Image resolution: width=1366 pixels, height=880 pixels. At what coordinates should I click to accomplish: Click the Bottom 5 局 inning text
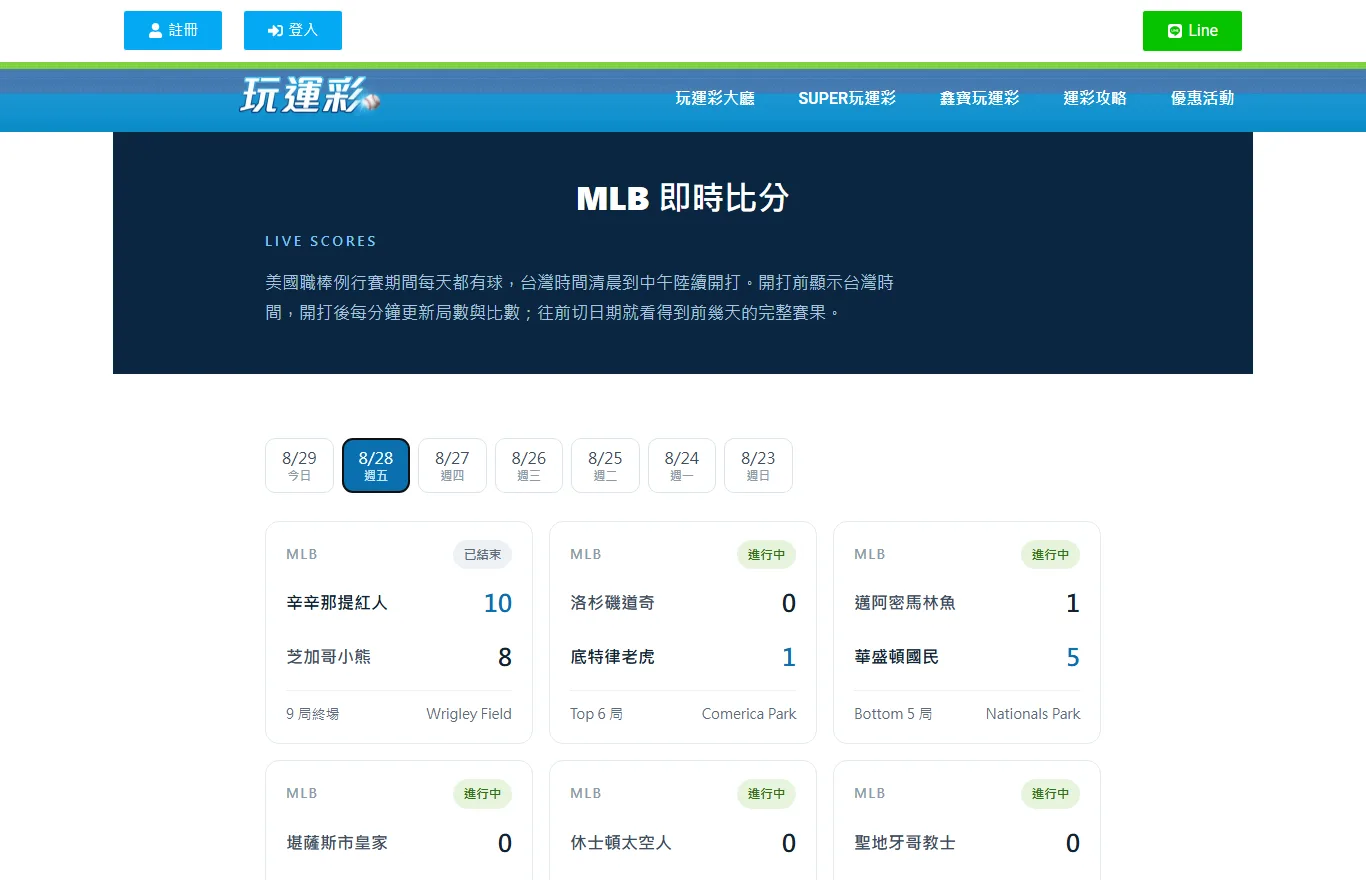893,714
